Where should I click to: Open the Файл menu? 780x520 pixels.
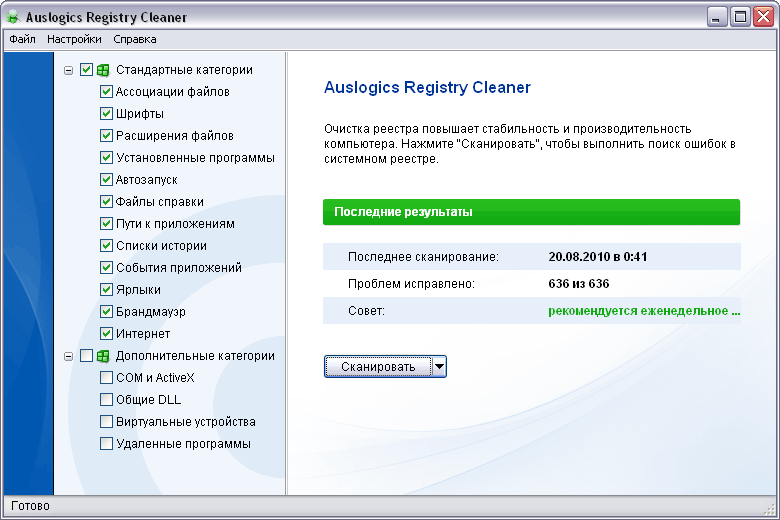[22, 39]
